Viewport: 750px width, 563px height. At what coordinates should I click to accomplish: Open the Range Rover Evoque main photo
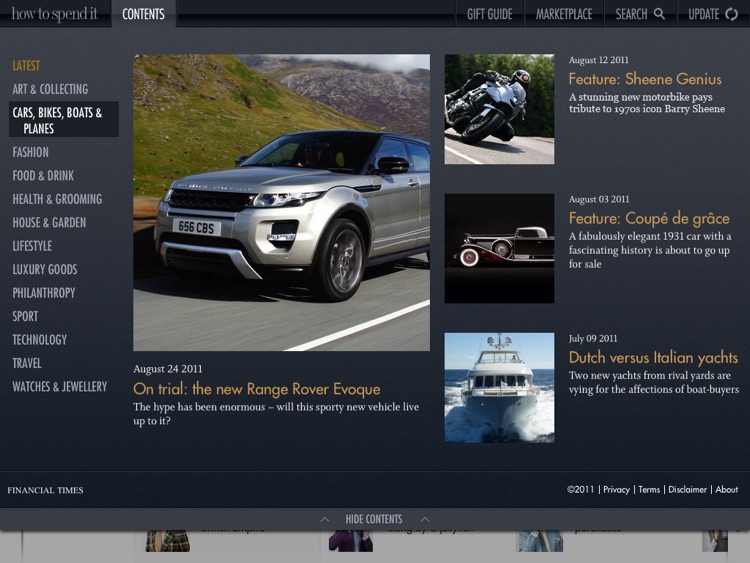click(281, 202)
